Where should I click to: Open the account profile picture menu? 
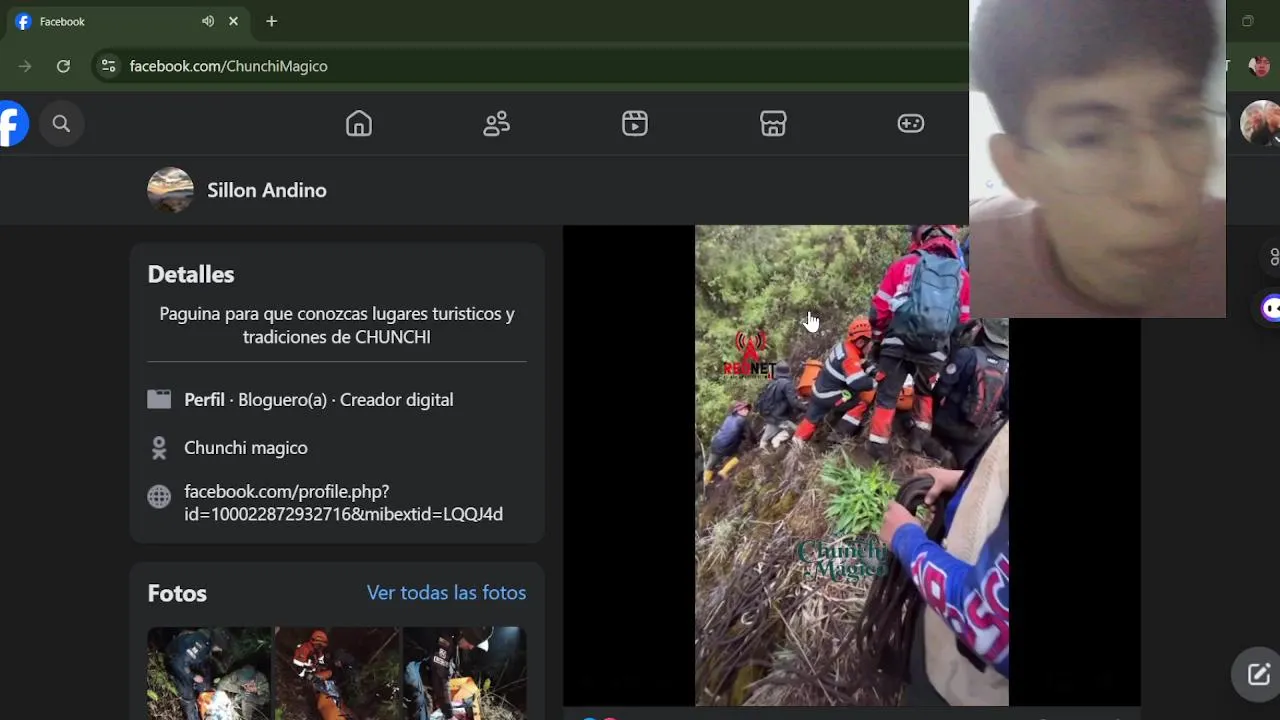[x=1260, y=123]
